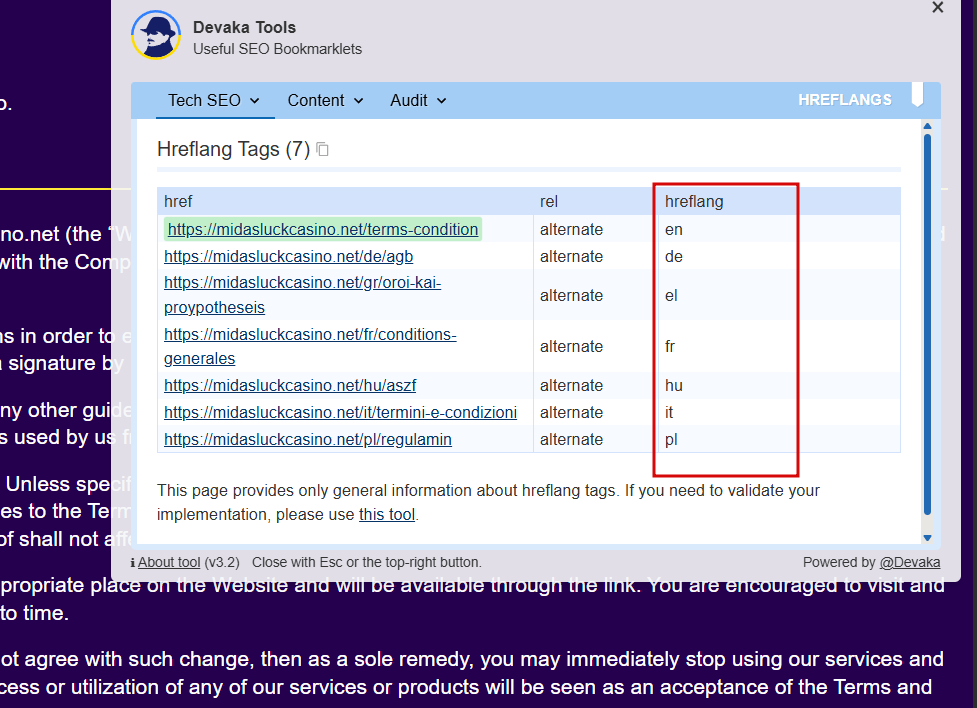Open the Audit dropdown menu
Image resolution: width=977 pixels, height=708 pixels.
[x=418, y=100]
